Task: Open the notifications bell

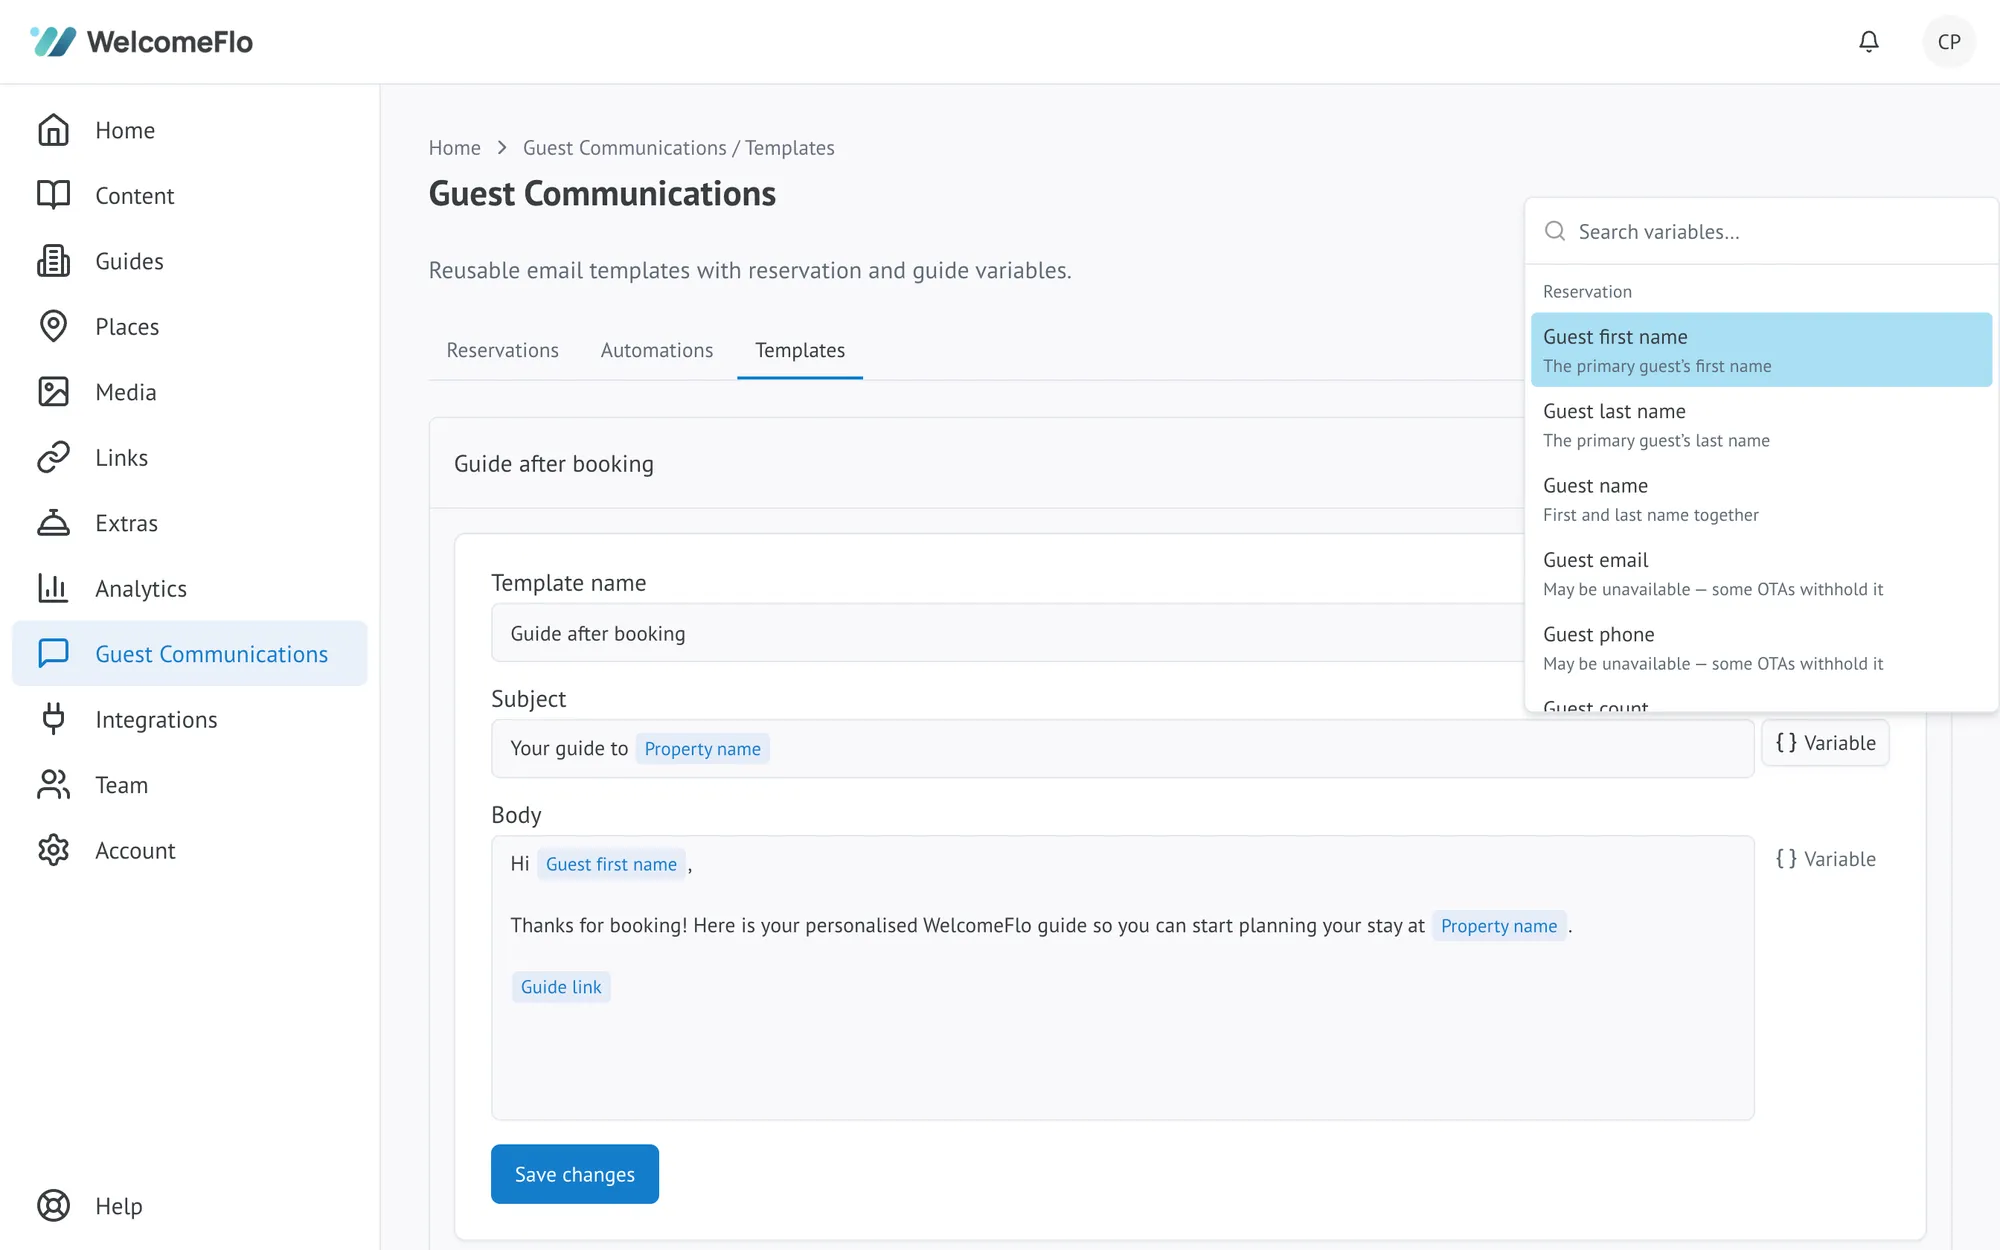Action: click(x=1868, y=42)
